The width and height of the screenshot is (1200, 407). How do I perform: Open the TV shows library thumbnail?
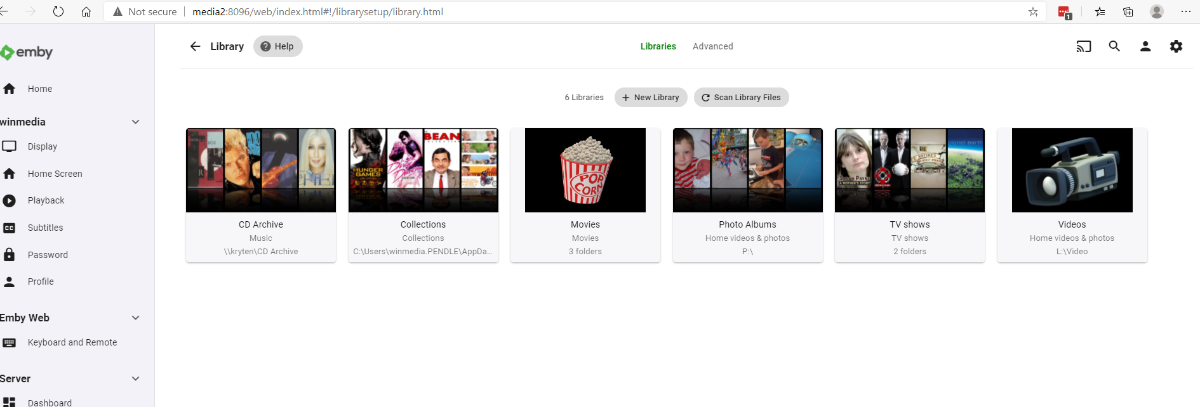[909, 170]
